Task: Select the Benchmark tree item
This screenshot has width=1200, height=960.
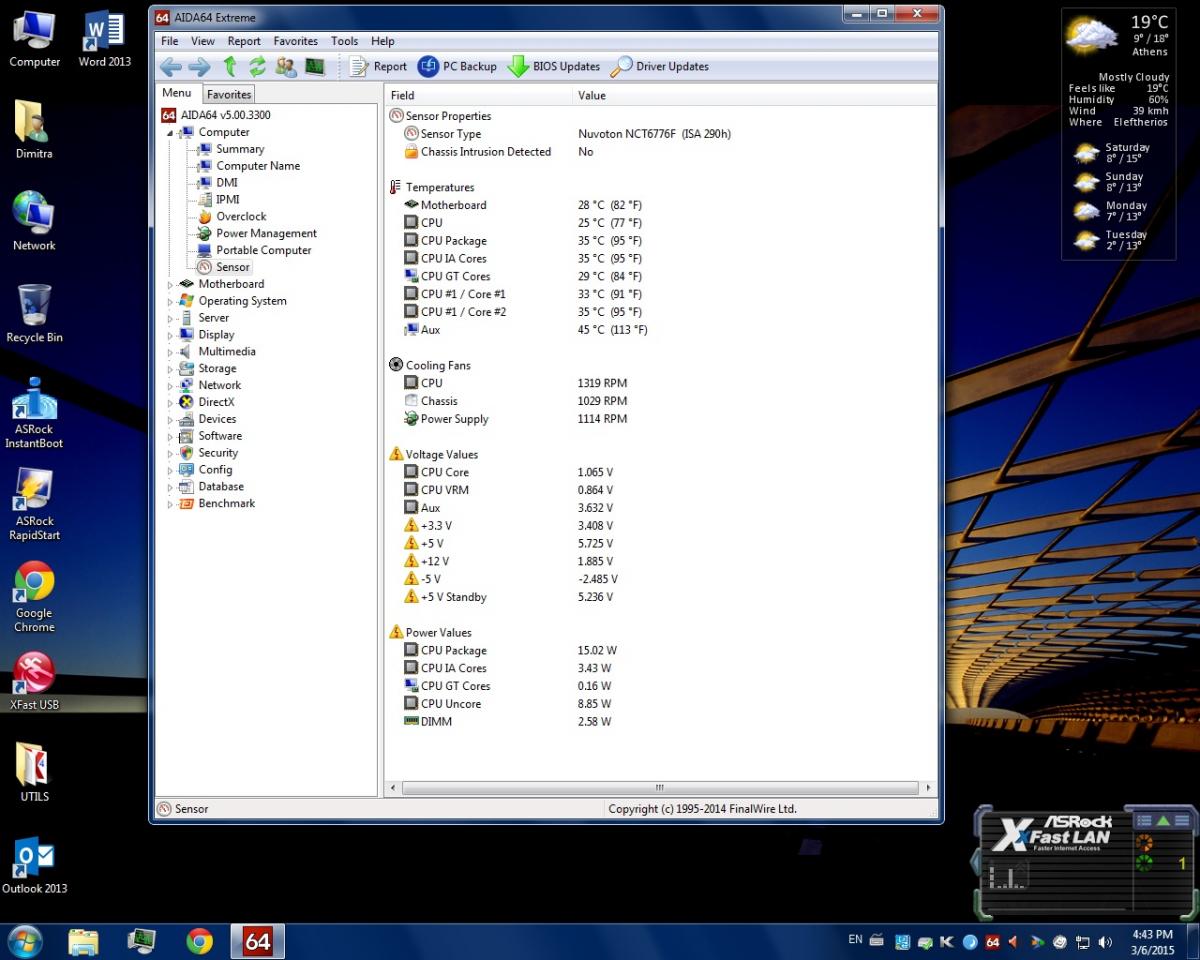Action: (x=227, y=504)
